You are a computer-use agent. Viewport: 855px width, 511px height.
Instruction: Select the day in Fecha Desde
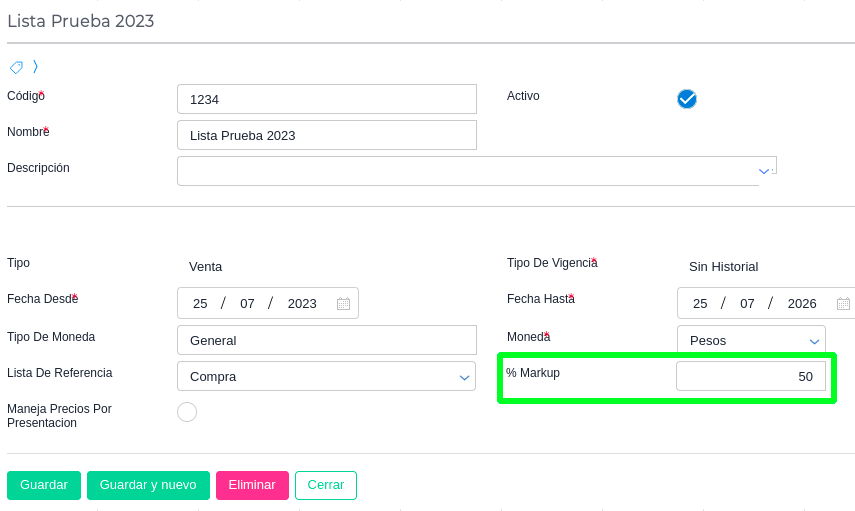[200, 304]
